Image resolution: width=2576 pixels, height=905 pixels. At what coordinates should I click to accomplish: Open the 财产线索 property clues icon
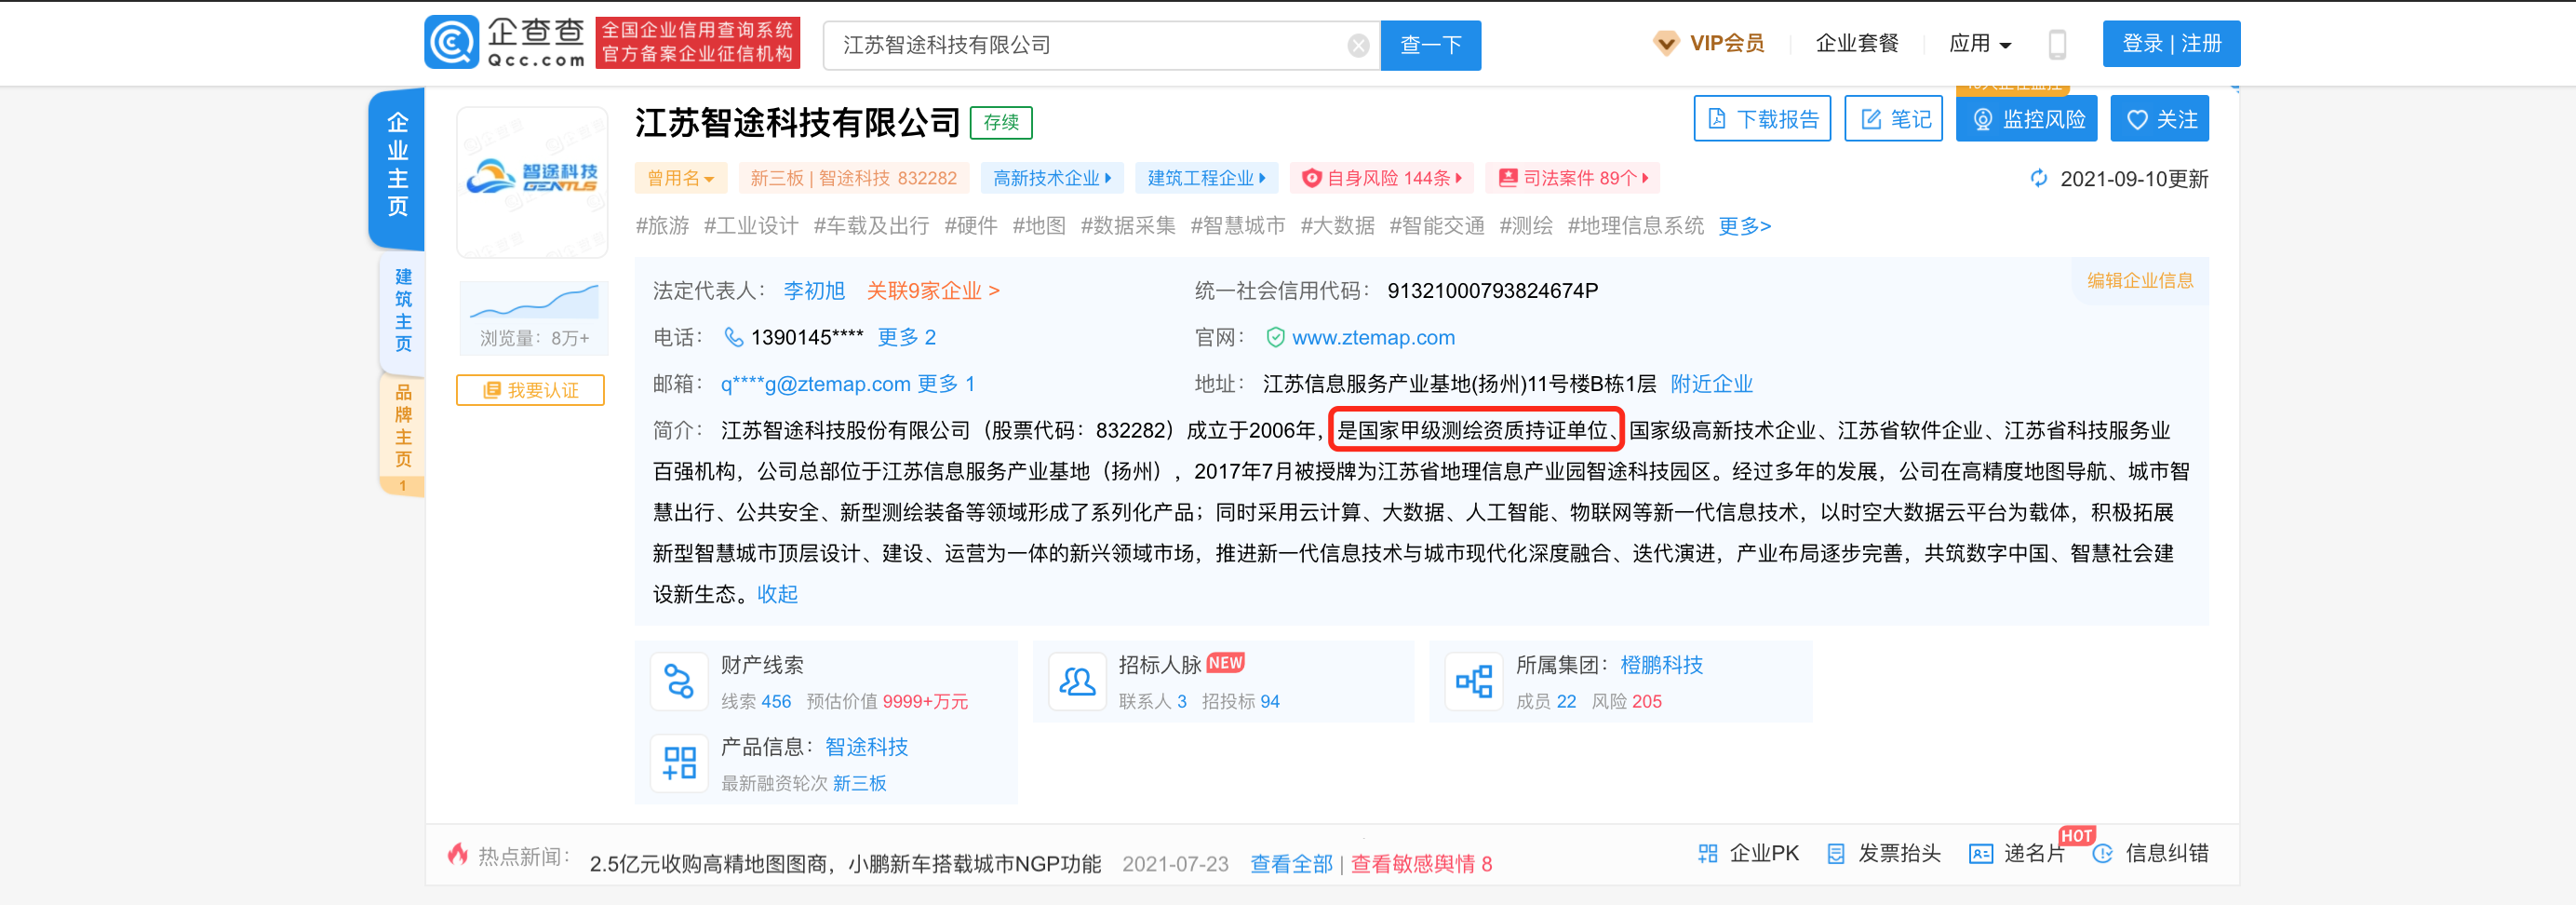679,682
